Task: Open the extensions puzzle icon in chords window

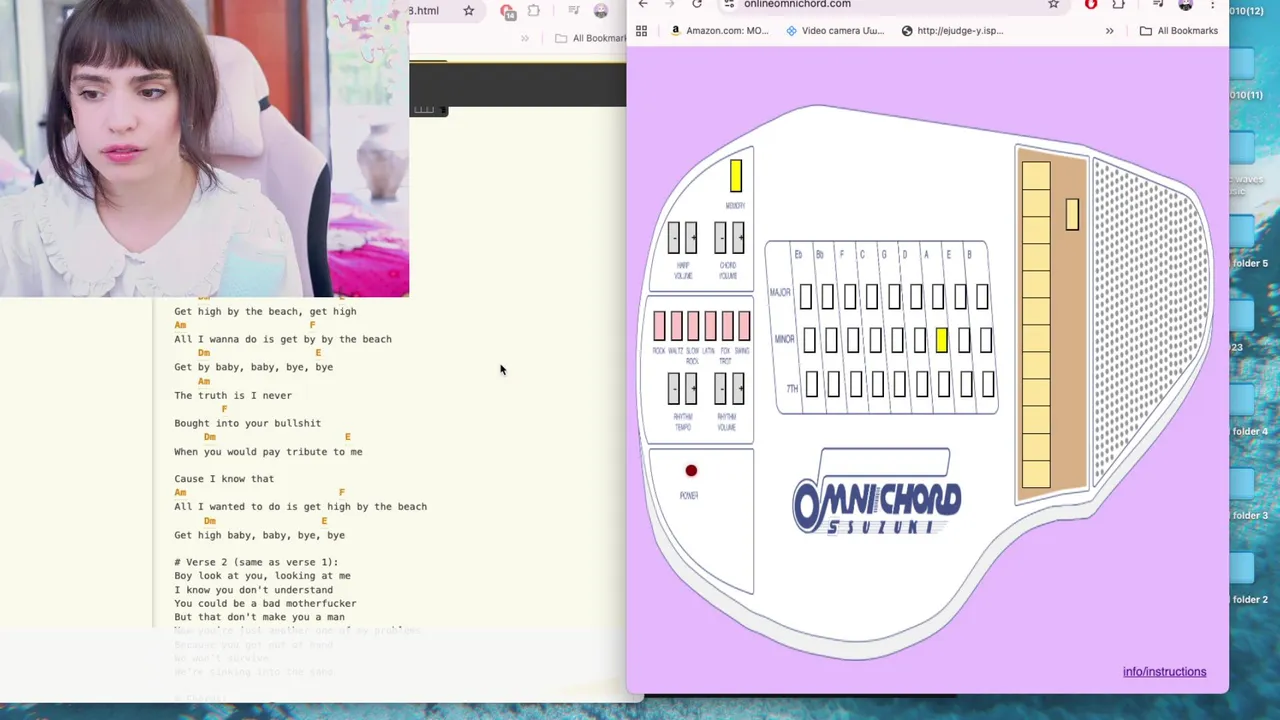Action: tap(534, 11)
